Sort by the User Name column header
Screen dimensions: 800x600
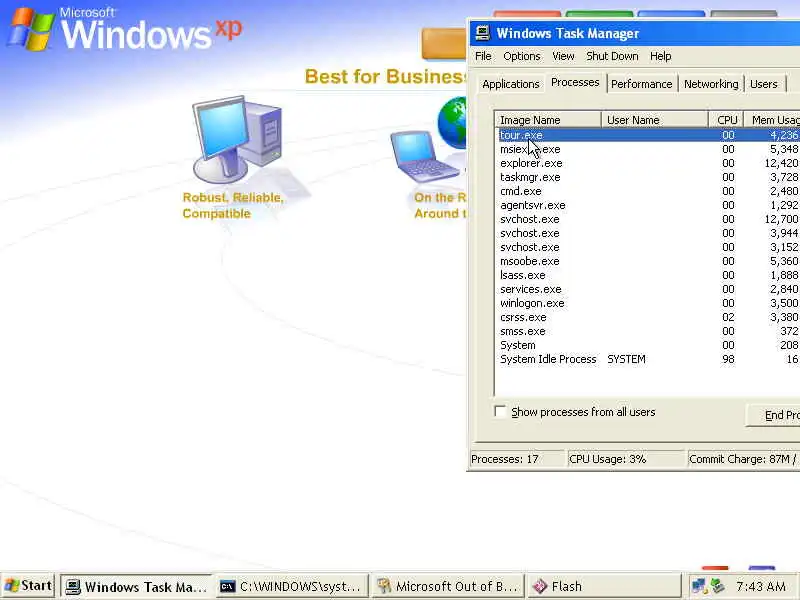pyautogui.click(x=655, y=120)
